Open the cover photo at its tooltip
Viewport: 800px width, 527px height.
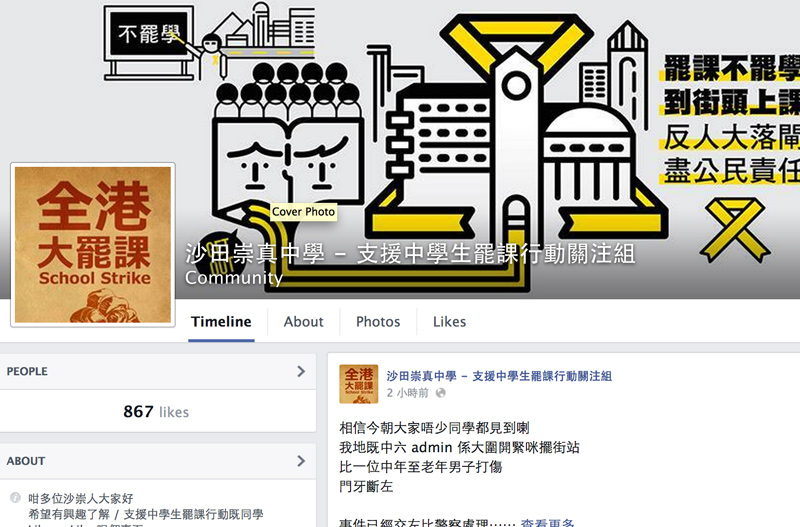(303, 212)
